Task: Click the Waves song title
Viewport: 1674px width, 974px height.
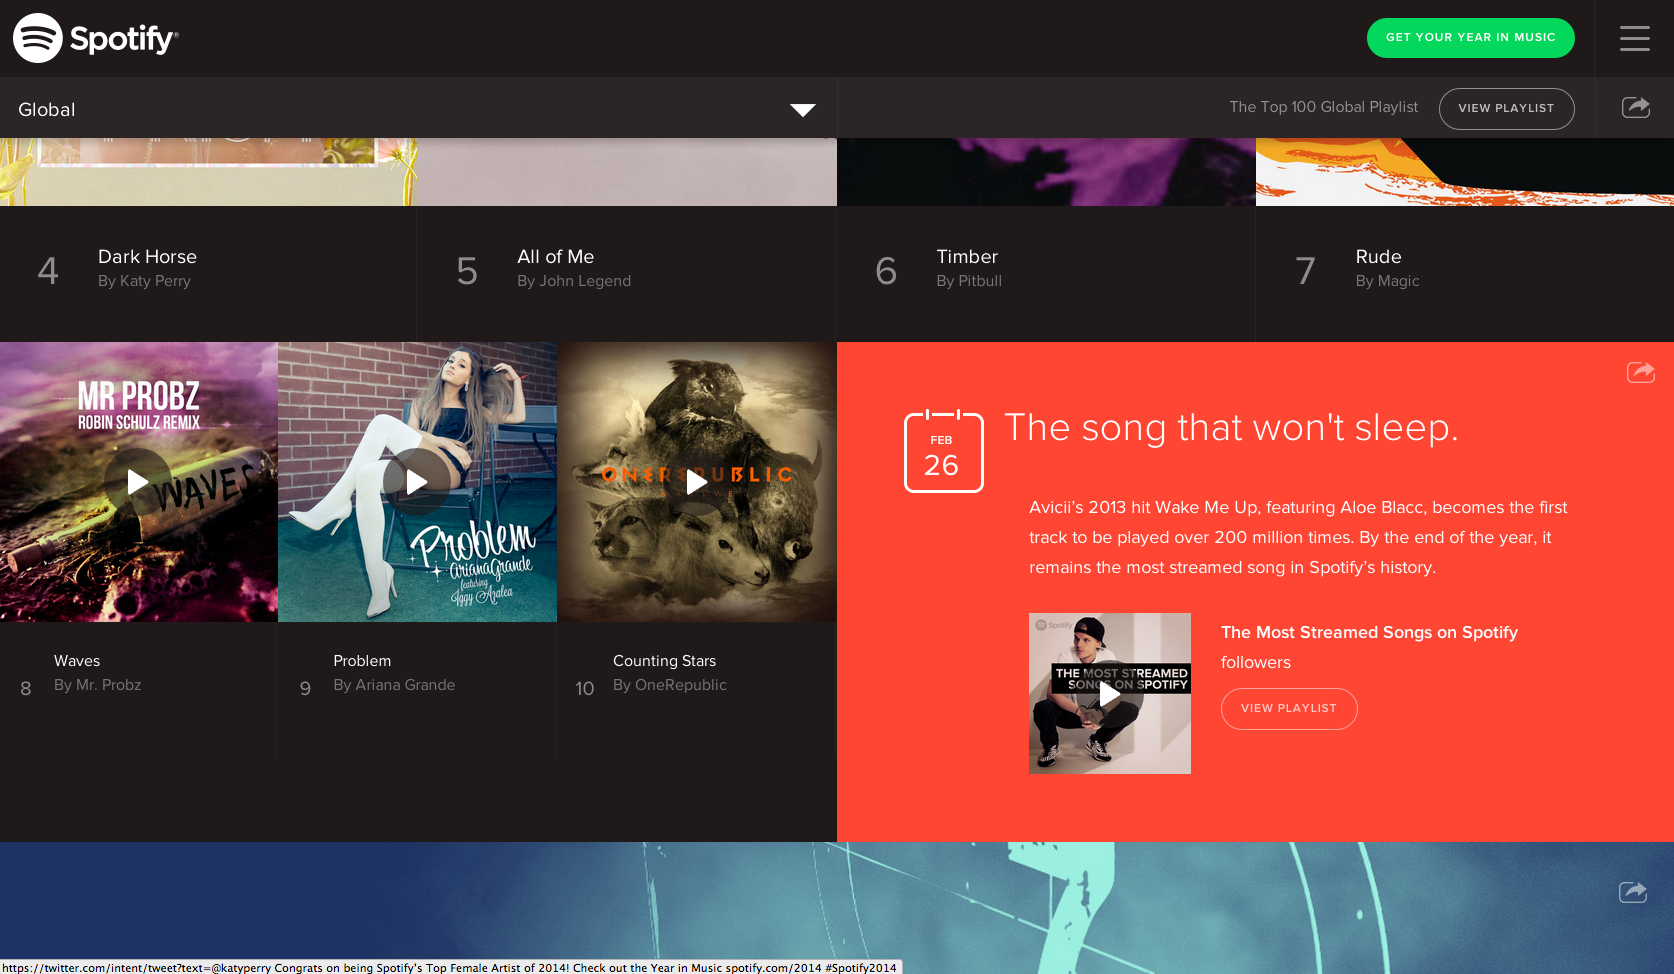Action: [x=77, y=661]
